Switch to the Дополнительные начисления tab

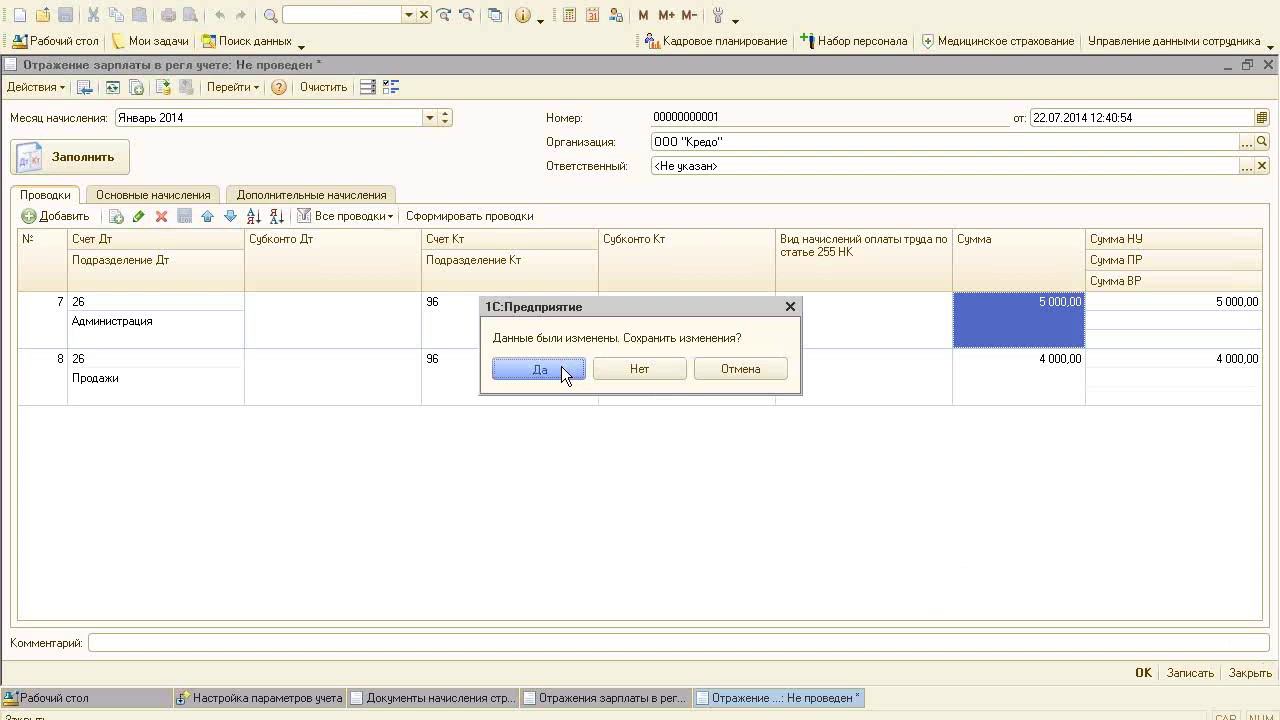pyautogui.click(x=311, y=195)
